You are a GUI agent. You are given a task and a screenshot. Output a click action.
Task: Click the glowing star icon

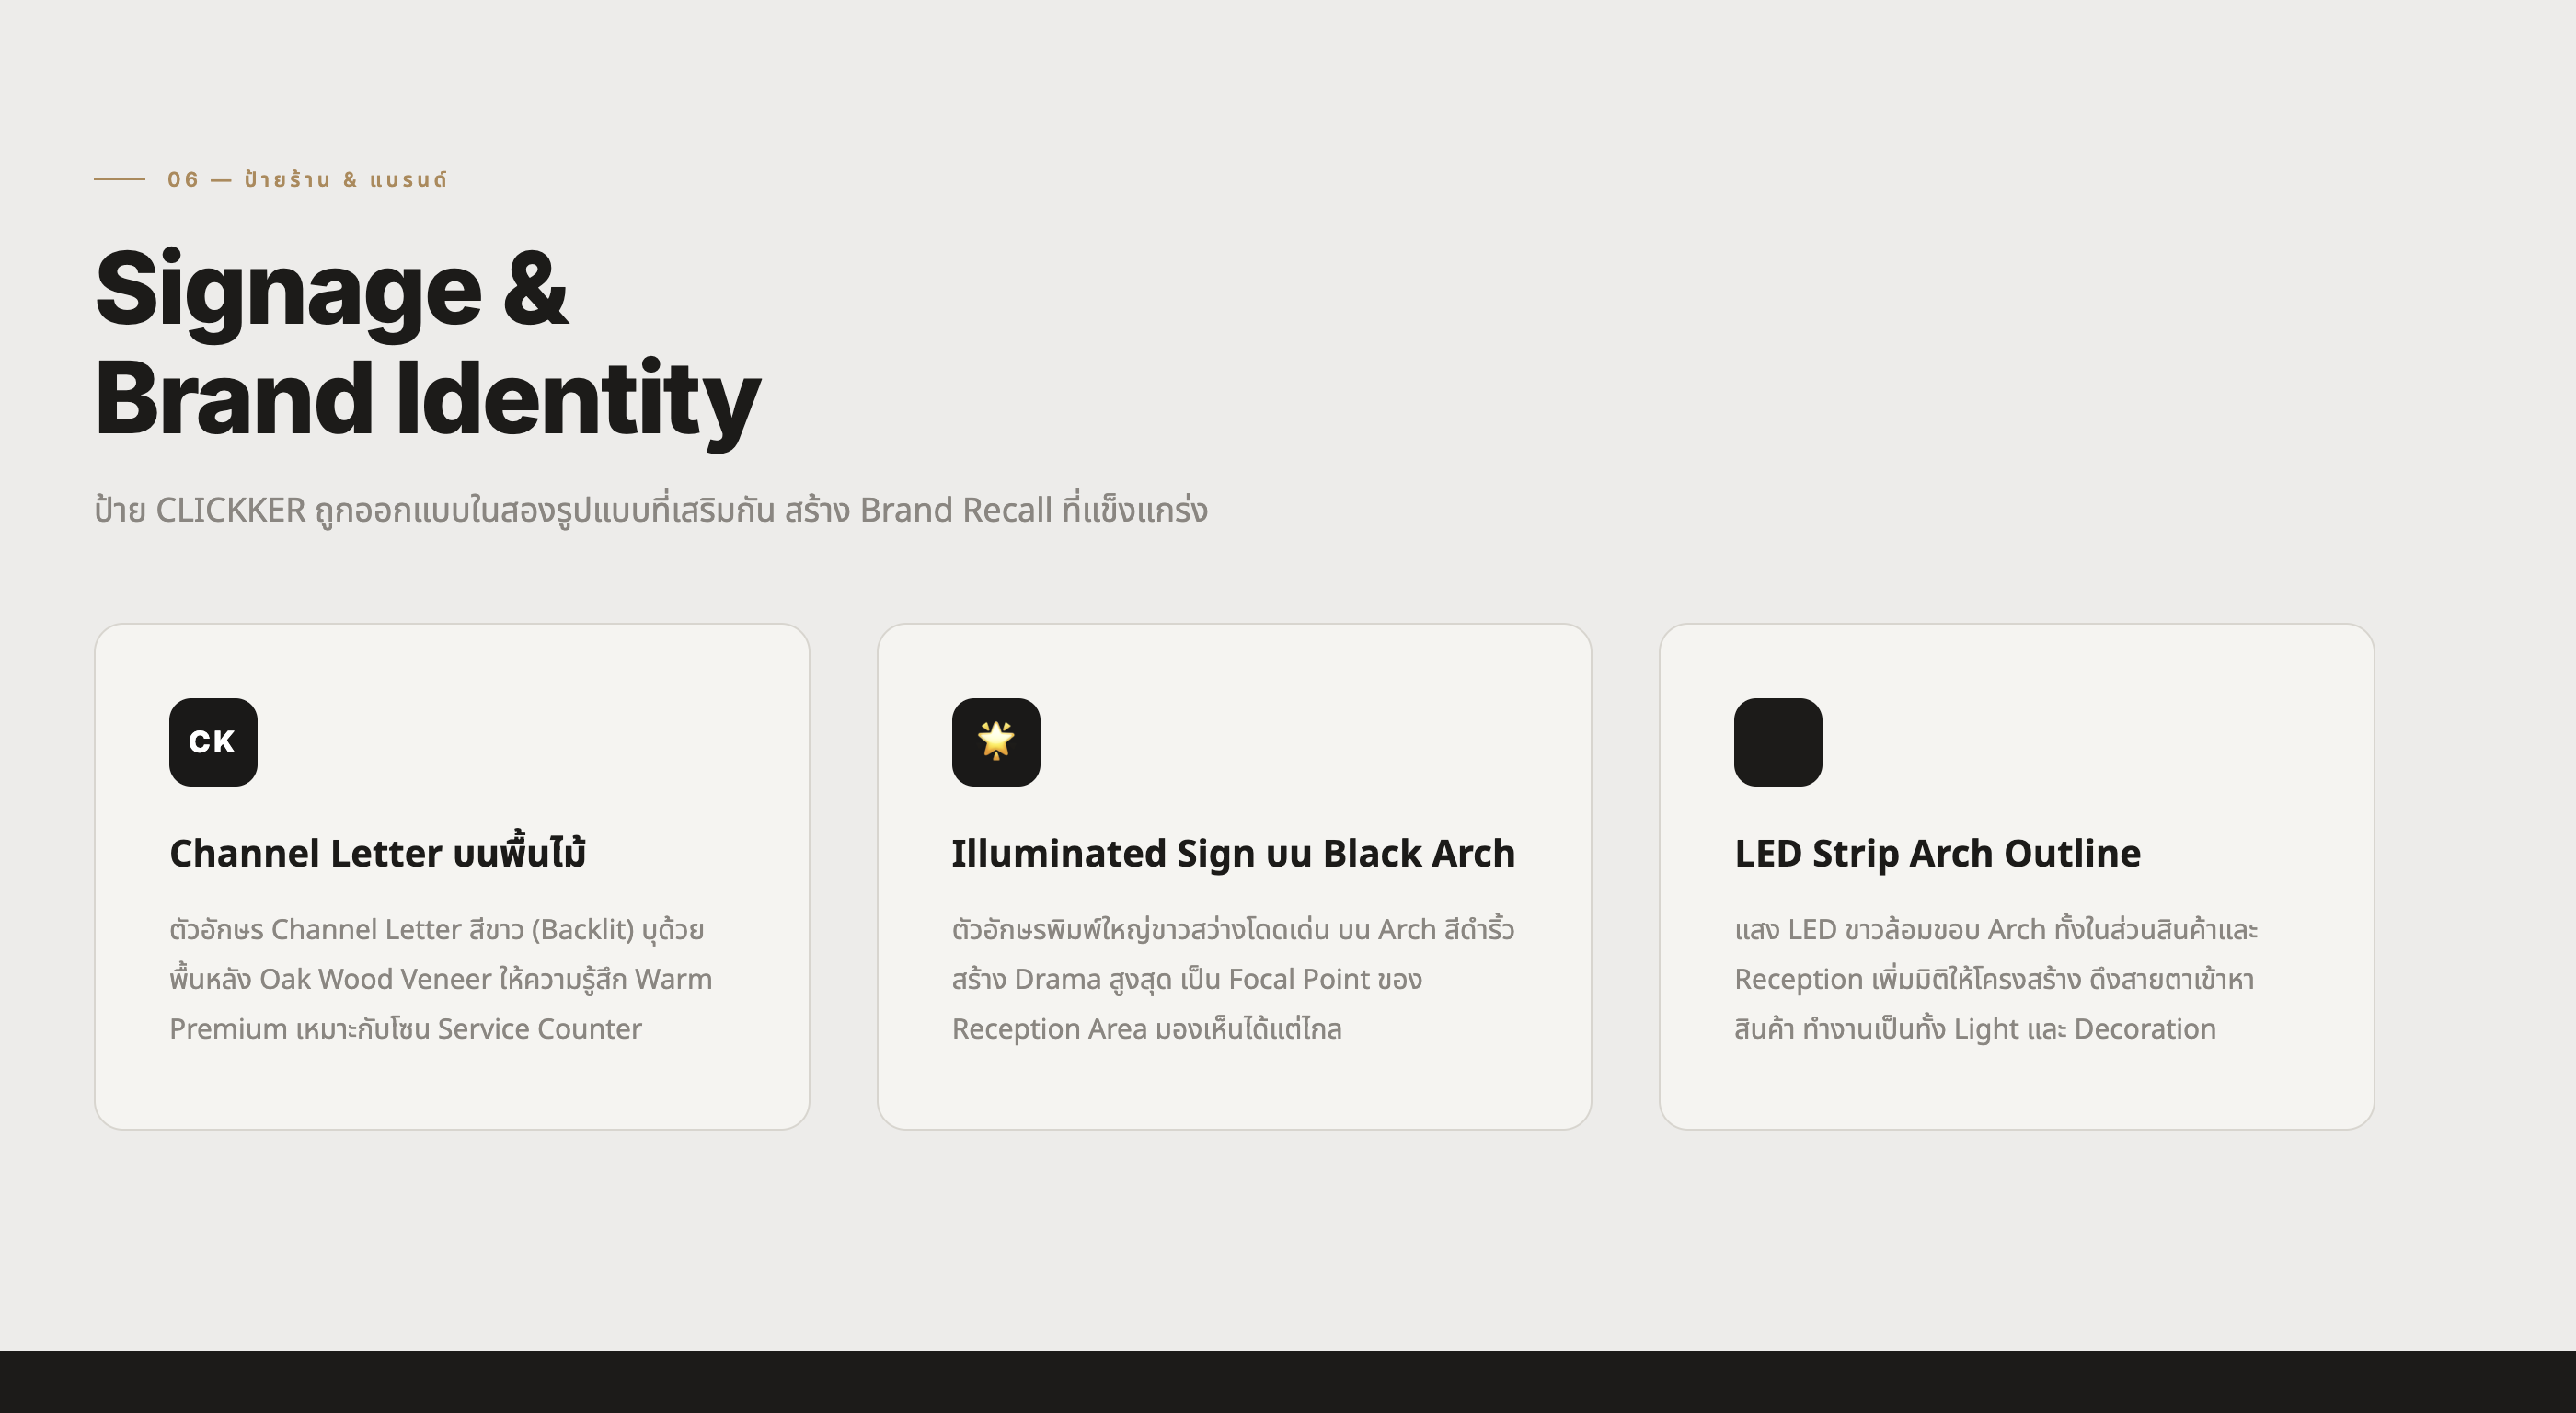click(x=996, y=742)
